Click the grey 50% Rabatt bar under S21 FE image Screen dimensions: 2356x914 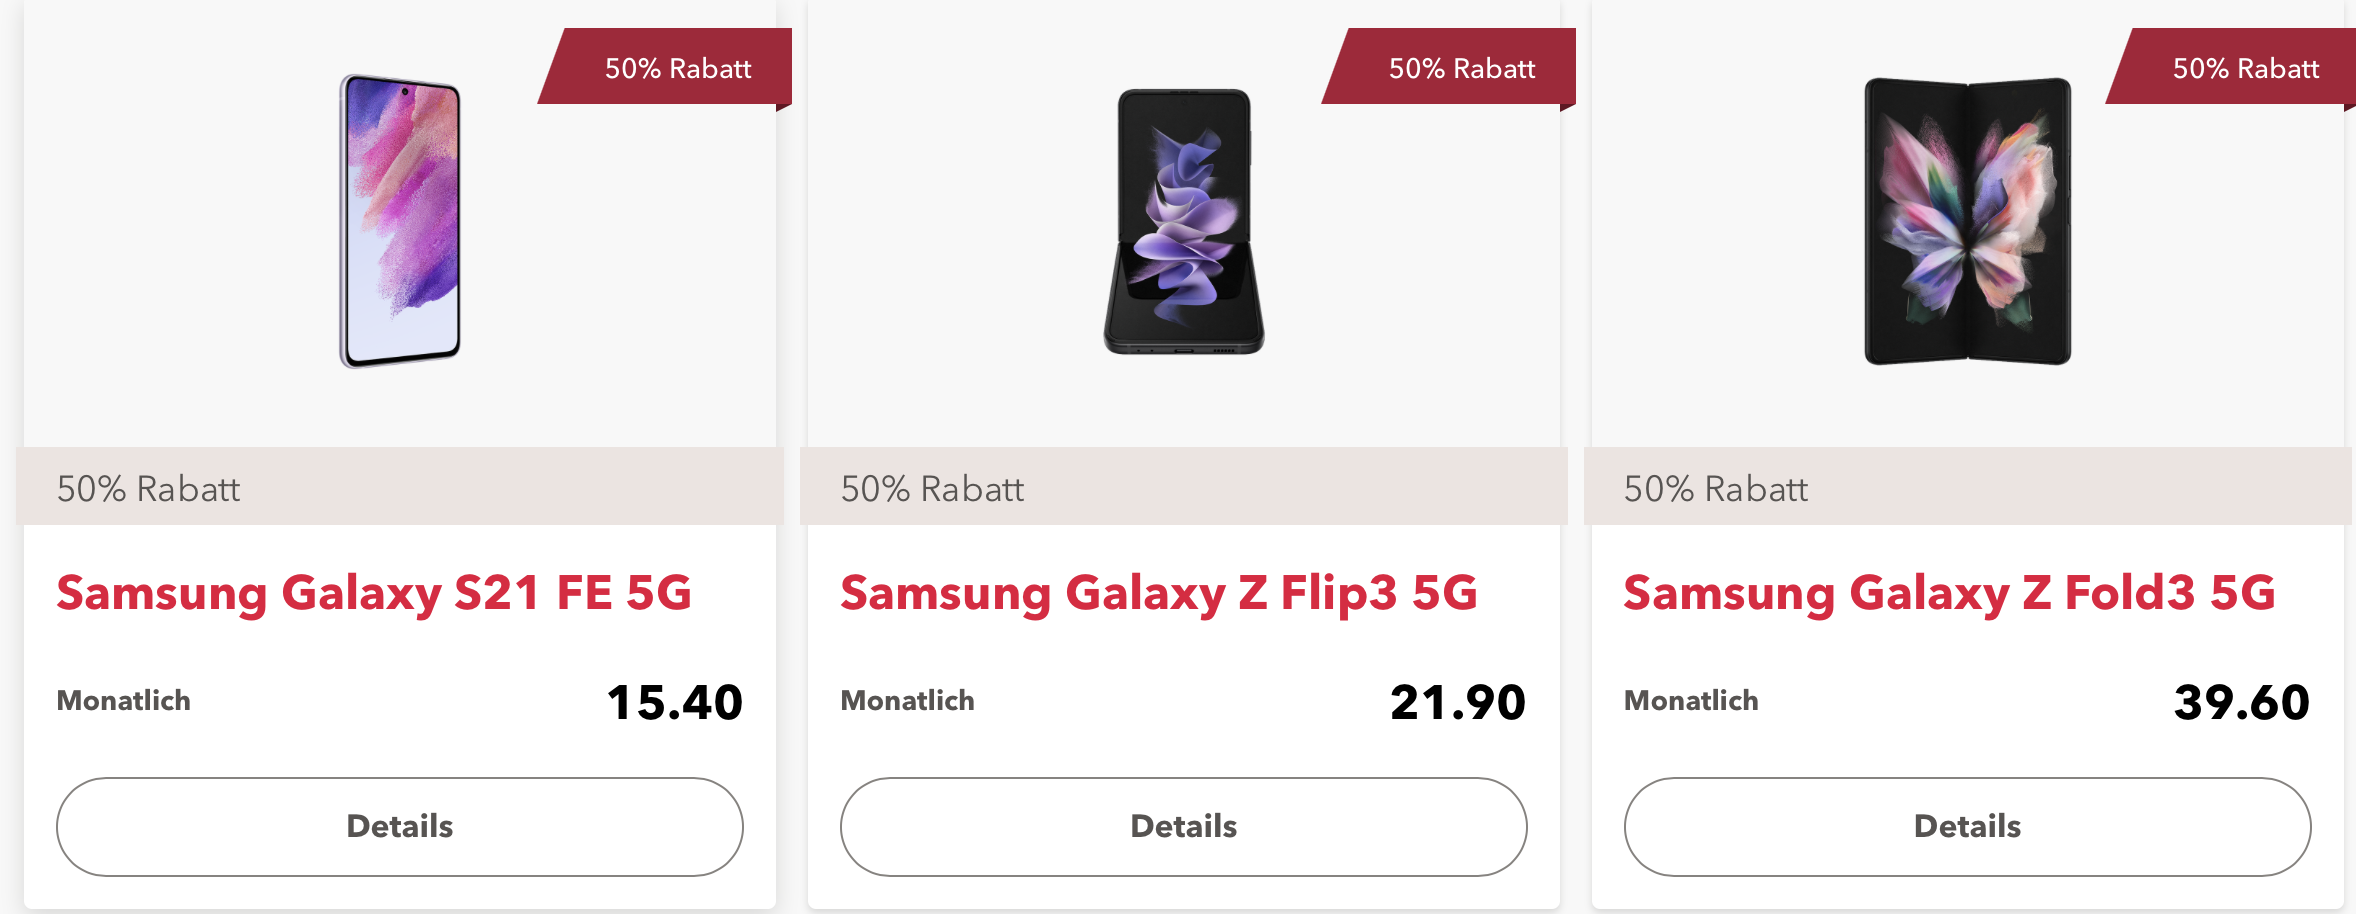400,488
